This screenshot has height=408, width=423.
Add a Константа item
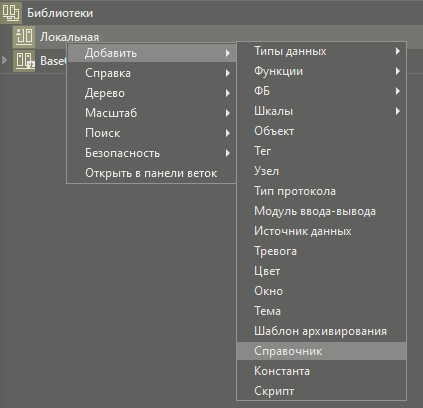click(322, 371)
